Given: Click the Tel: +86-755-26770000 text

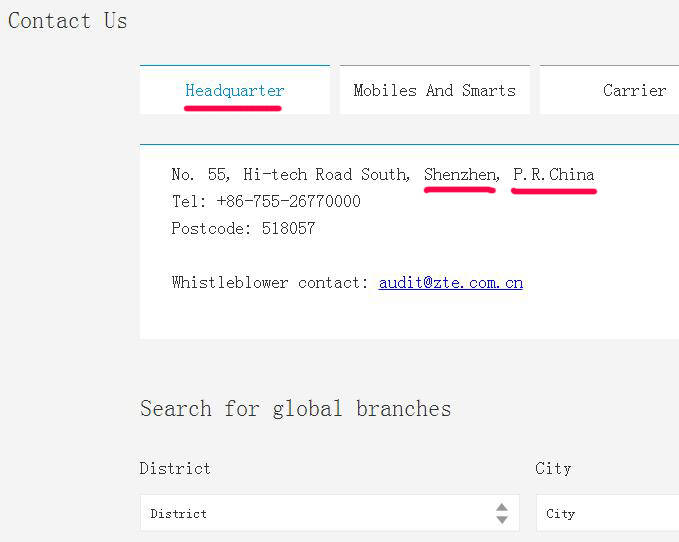Looking at the screenshot, I should 266,201.
